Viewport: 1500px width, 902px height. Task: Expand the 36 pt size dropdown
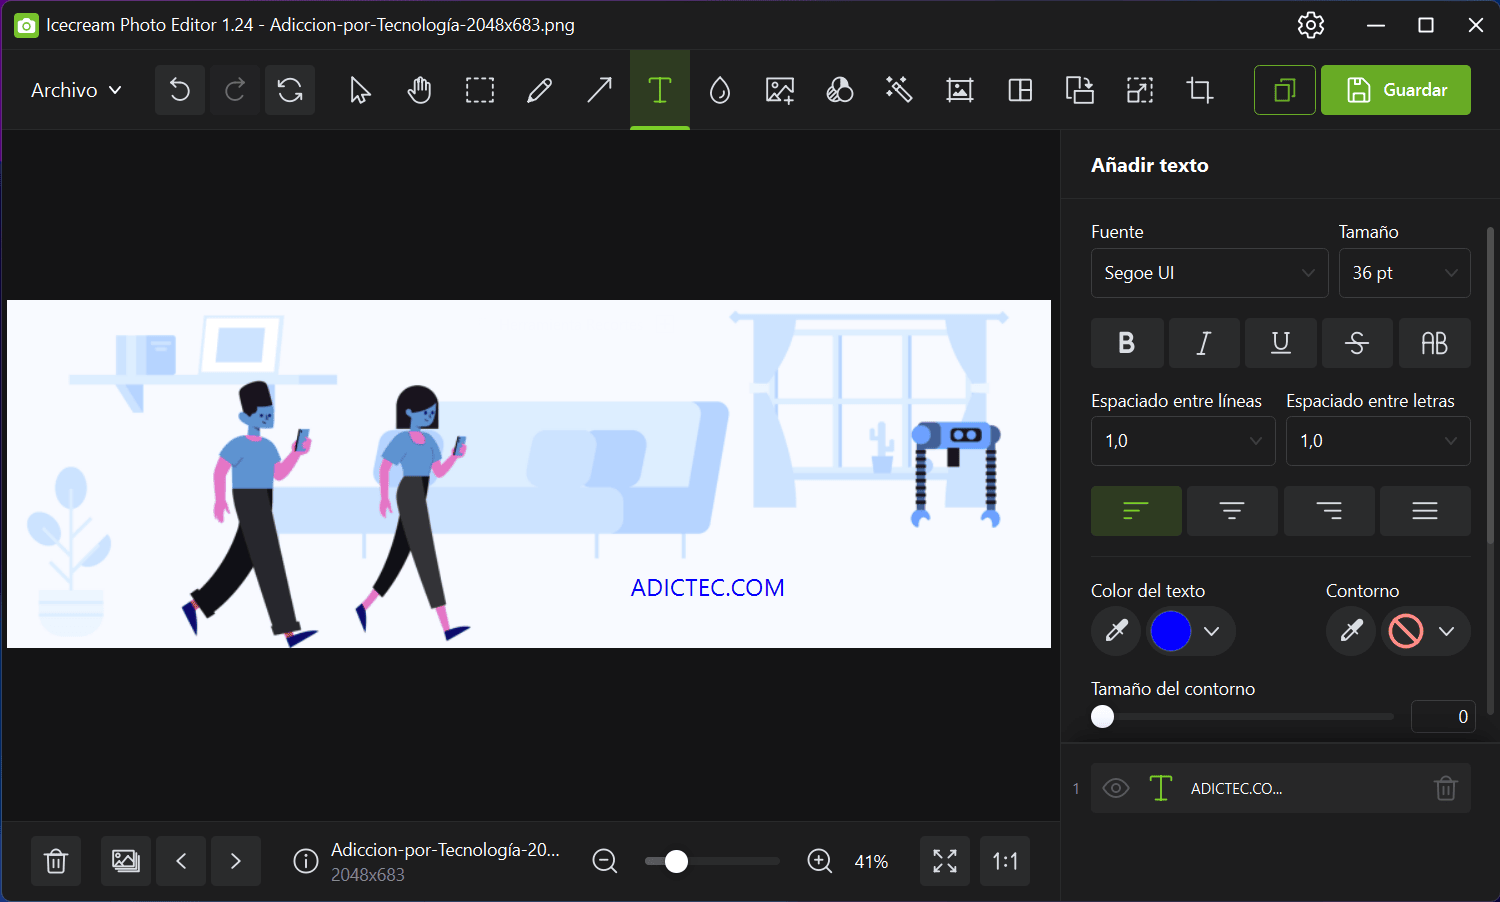point(1404,273)
